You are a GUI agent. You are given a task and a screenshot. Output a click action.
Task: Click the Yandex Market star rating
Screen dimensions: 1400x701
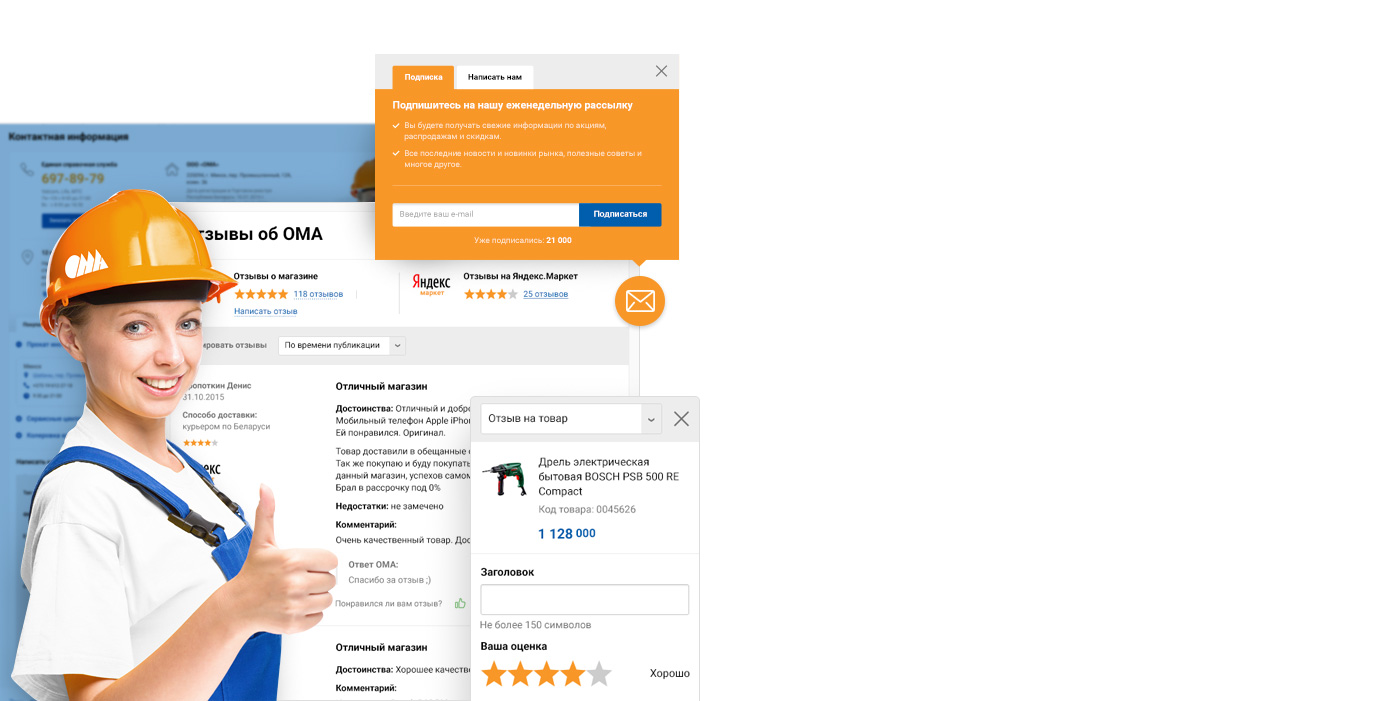pos(490,294)
